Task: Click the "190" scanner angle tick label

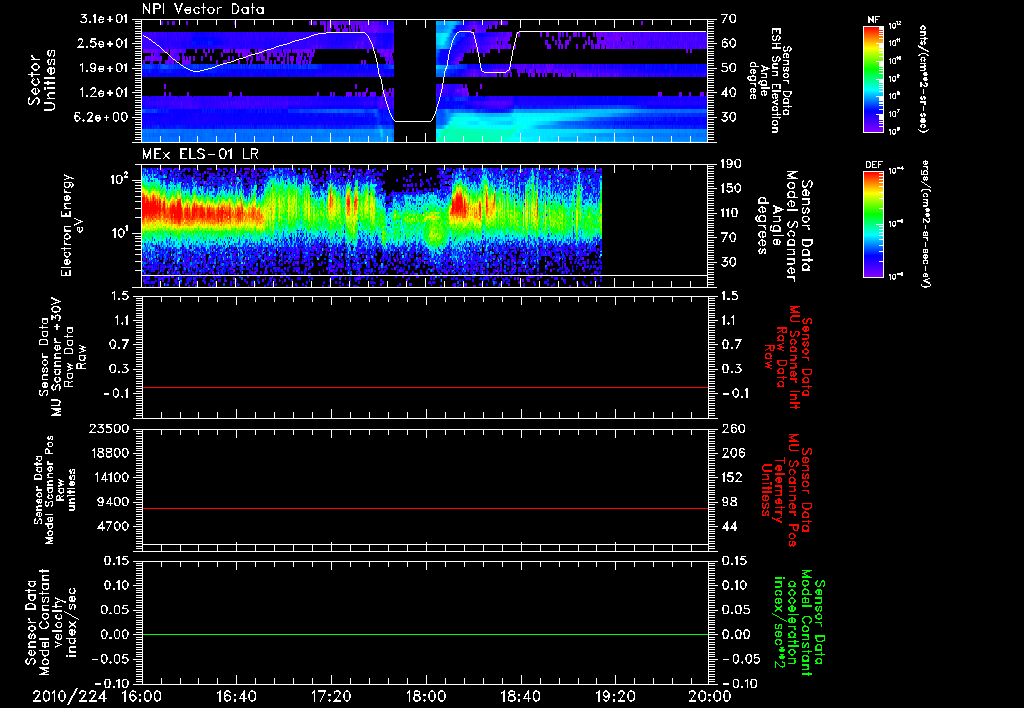Action: point(732,164)
